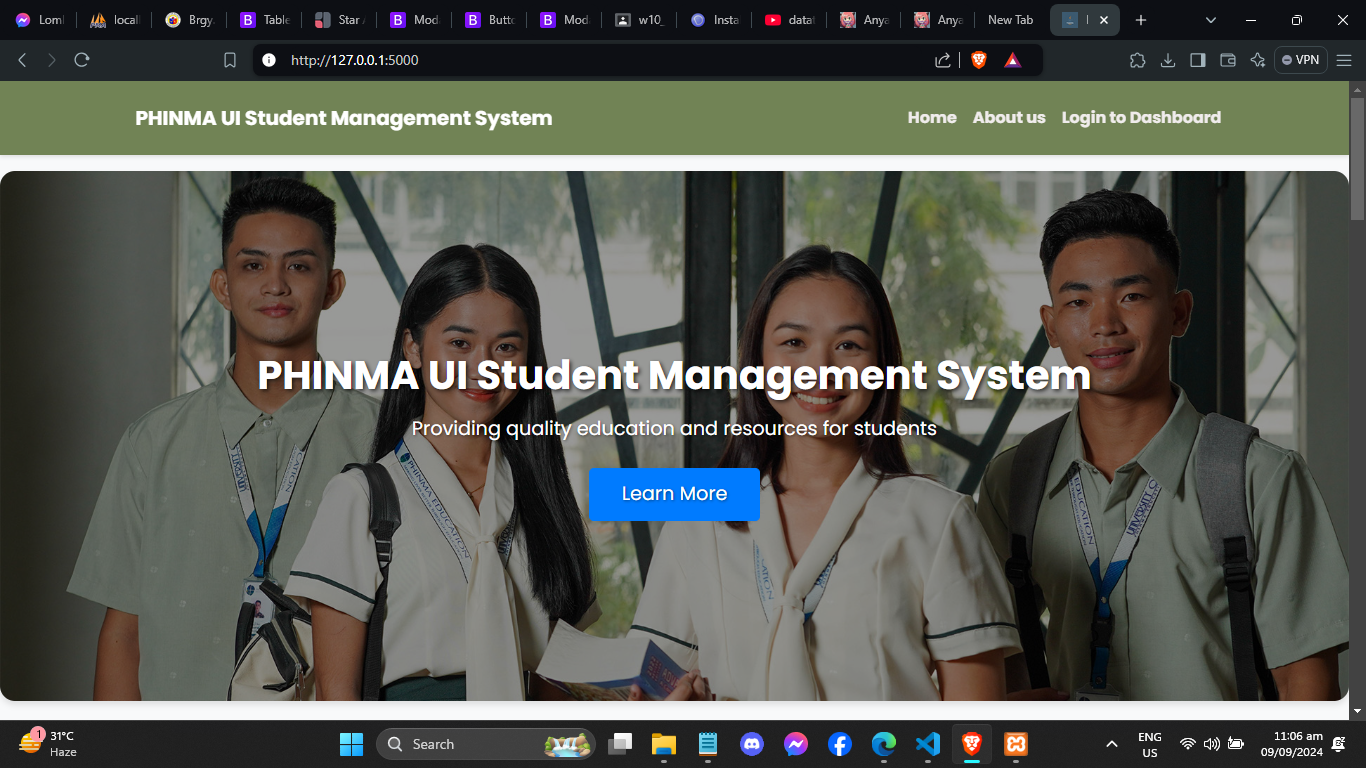This screenshot has width=1366, height=768.
Task: Reload the current page
Action: tap(82, 60)
